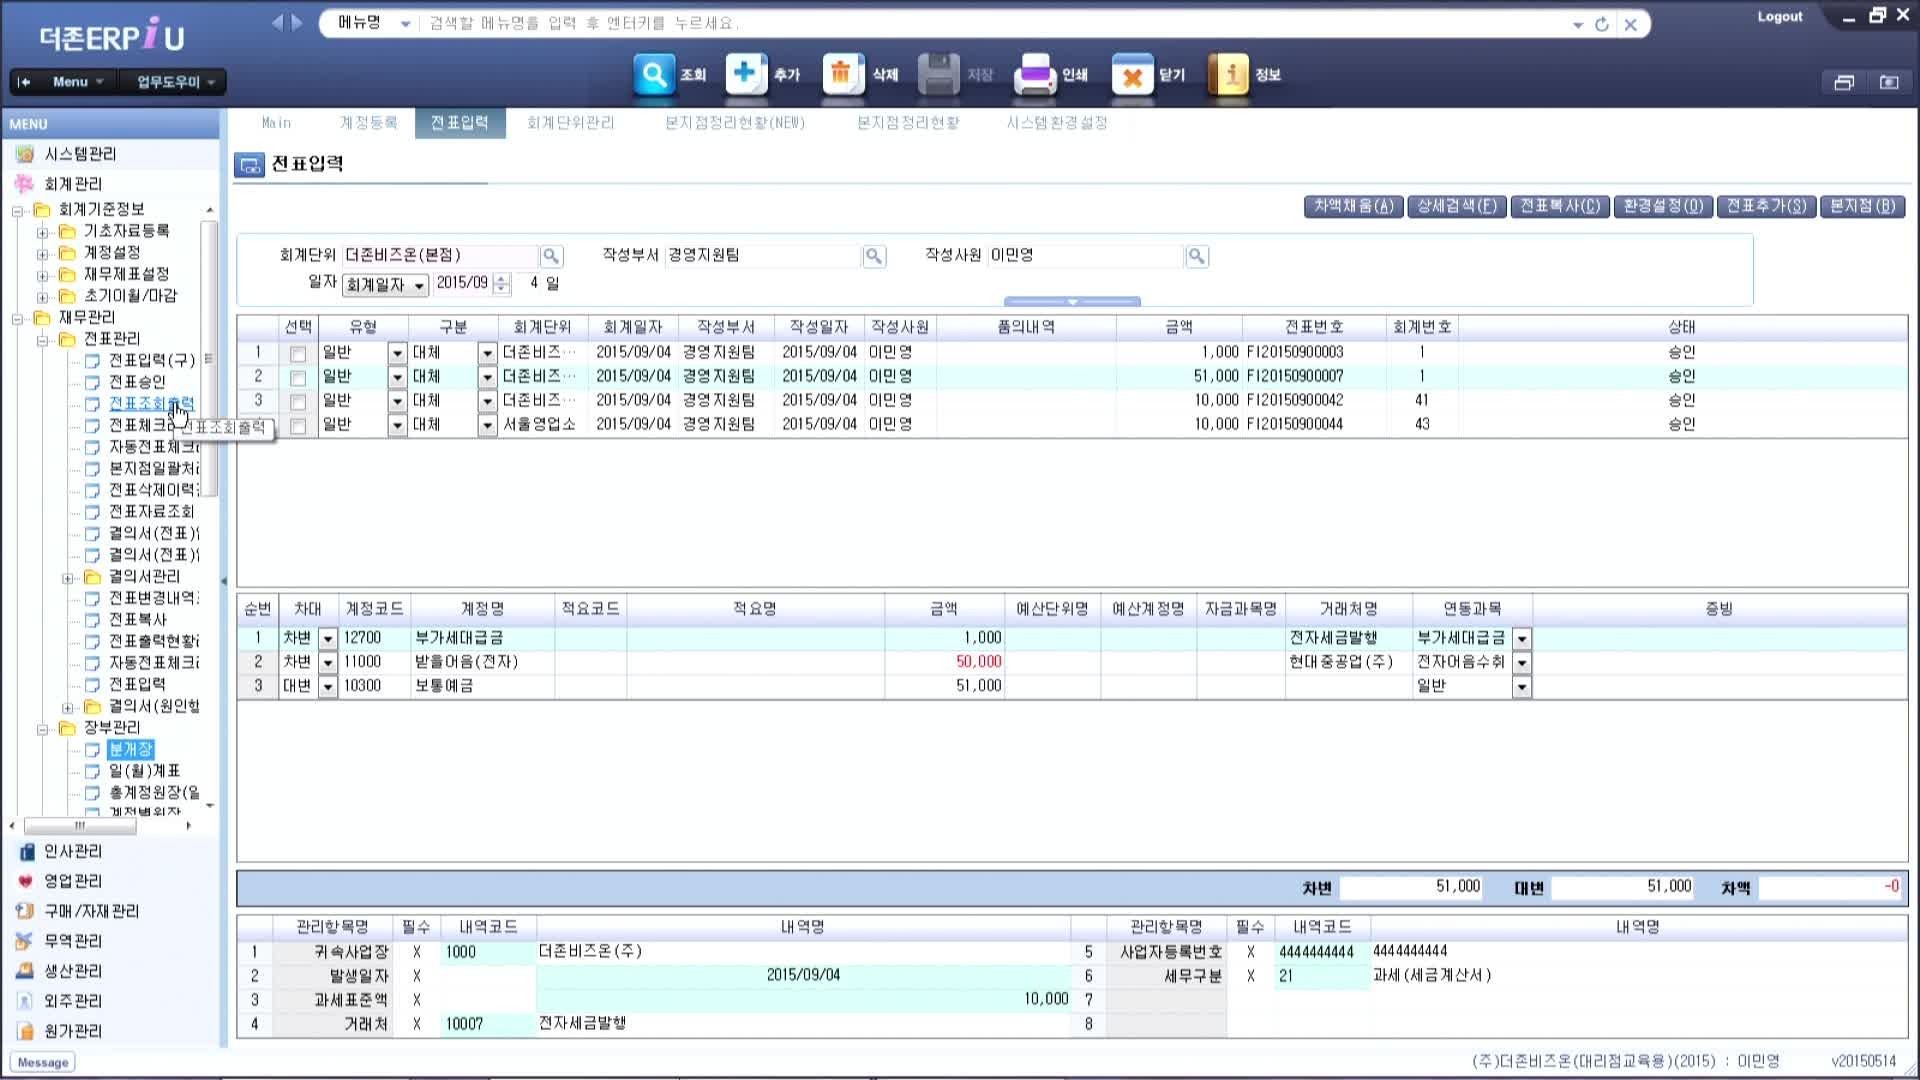Viewport: 1920px width, 1080px height.
Task: Expand the 기초자료등록 tree folder
Action: pos(42,232)
